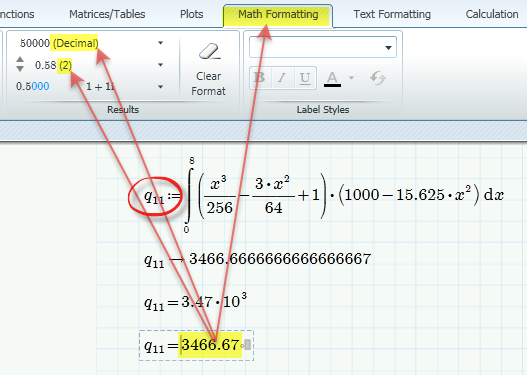
Task: Open the Calculation tab
Action: (x=492, y=14)
